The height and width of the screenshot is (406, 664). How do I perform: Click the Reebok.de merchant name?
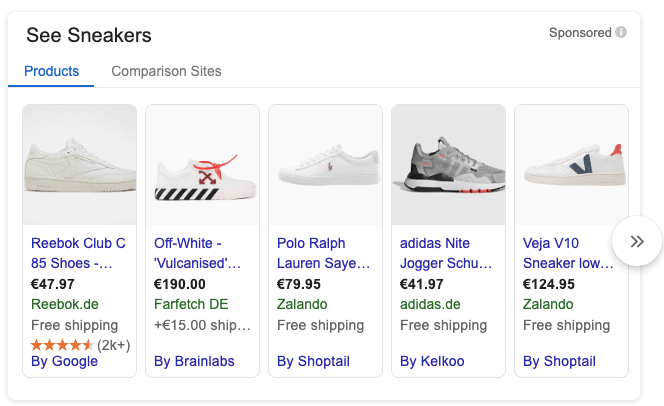click(64, 304)
